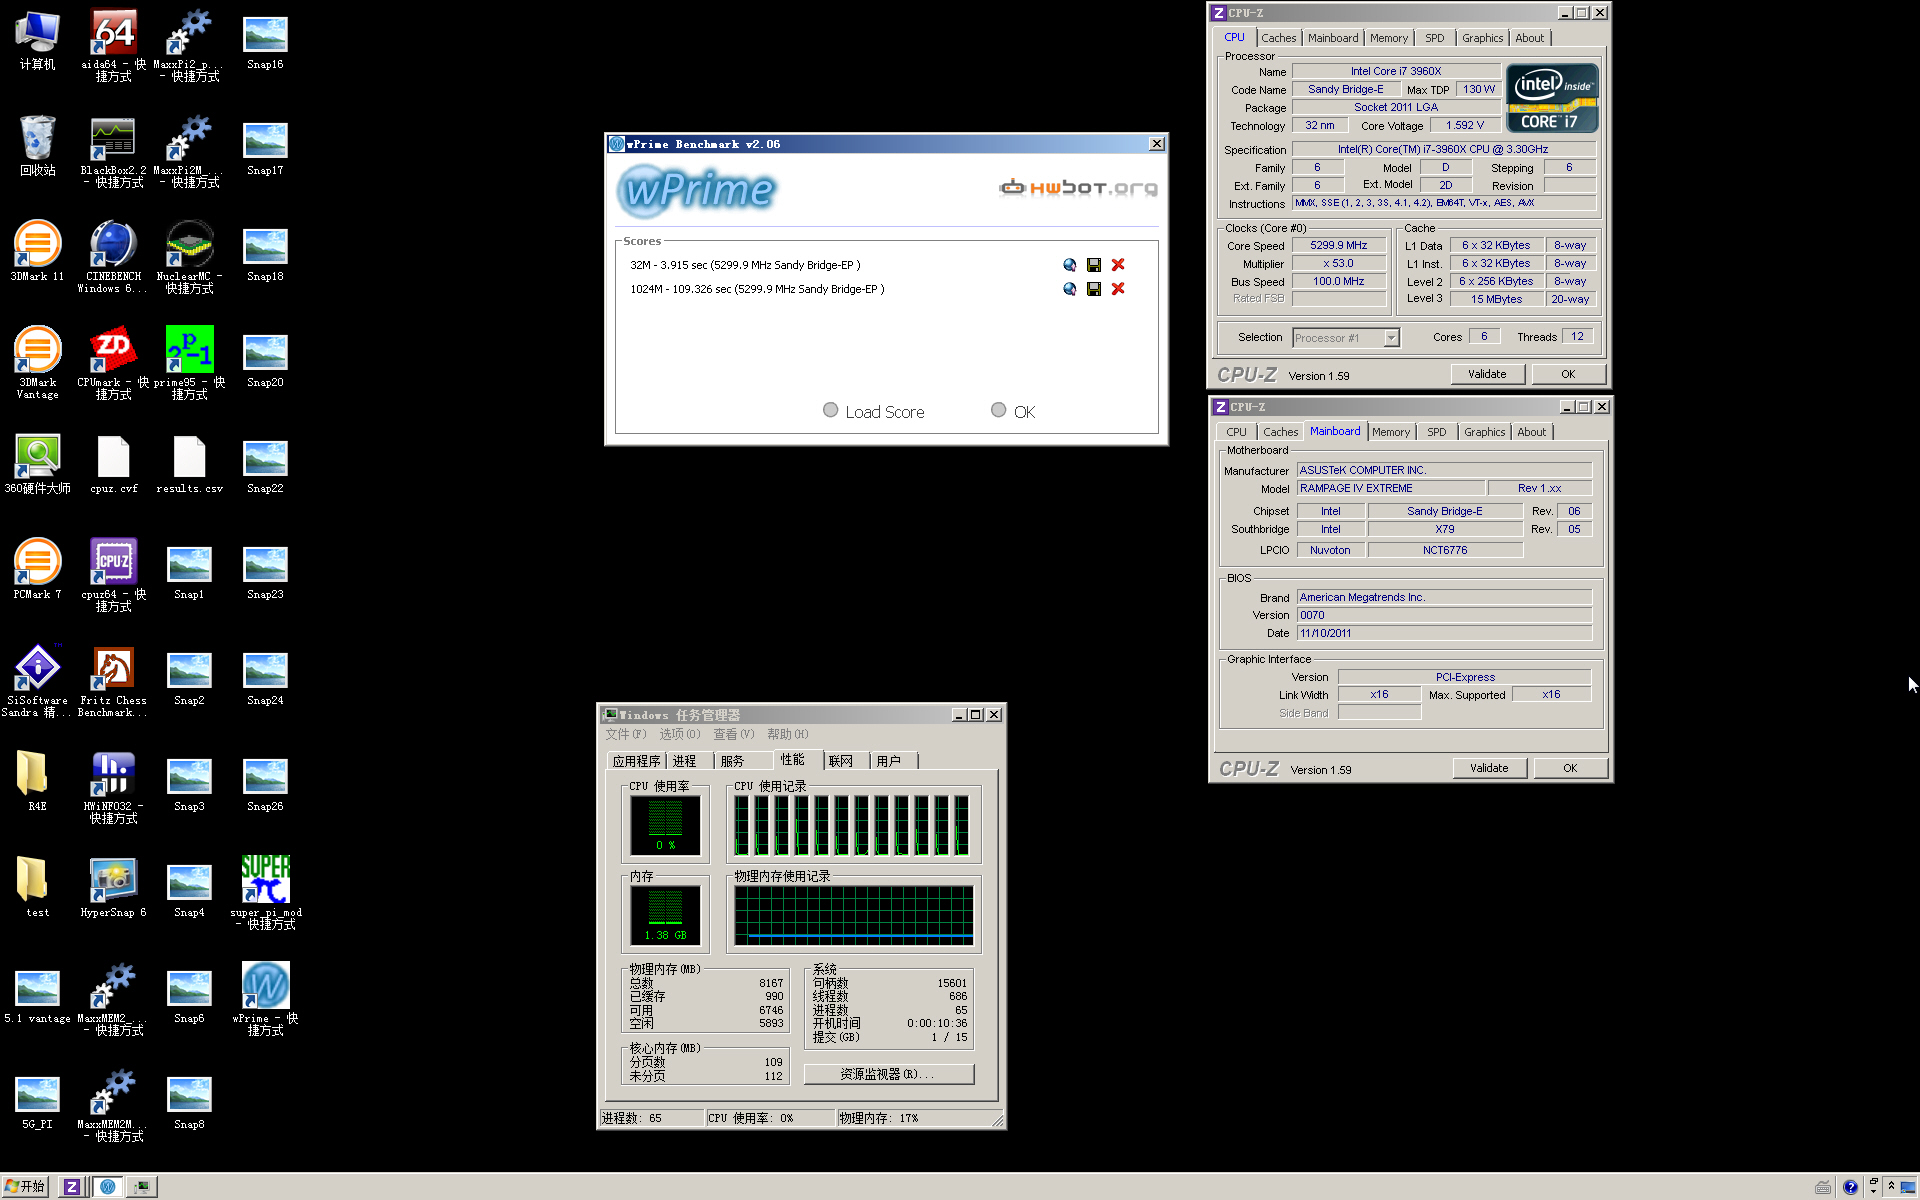Open the CINEBENCH desktop icon
Screen dimensions: 1920x1200
[113, 257]
